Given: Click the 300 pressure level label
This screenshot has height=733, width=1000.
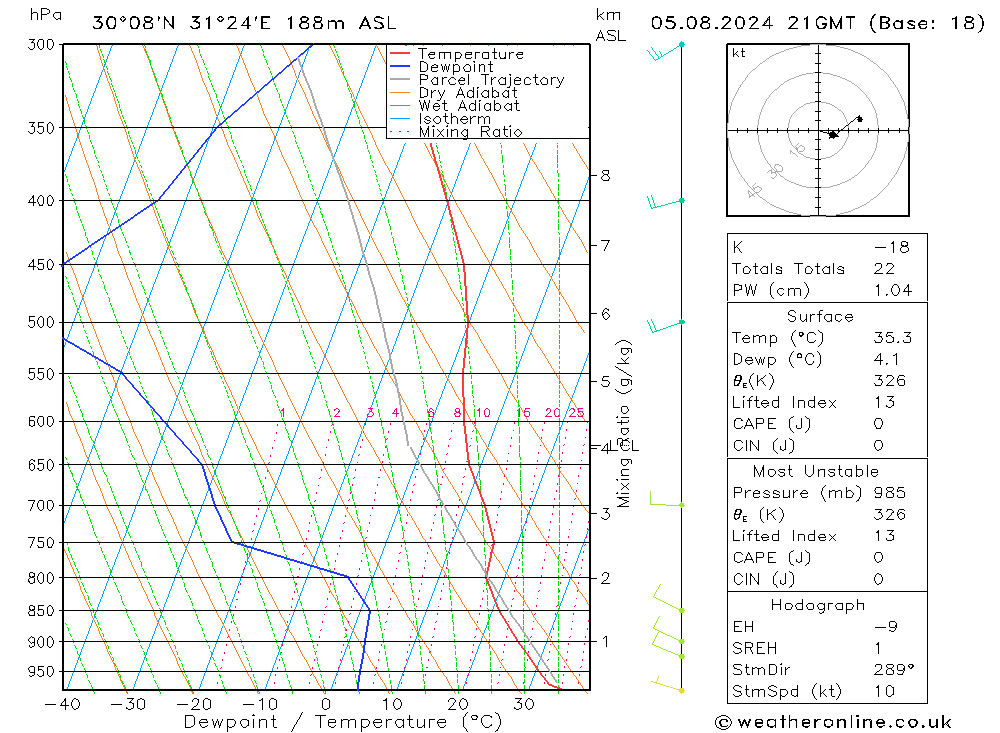Looking at the screenshot, I should pyautogui.click(x=41, y=45).
